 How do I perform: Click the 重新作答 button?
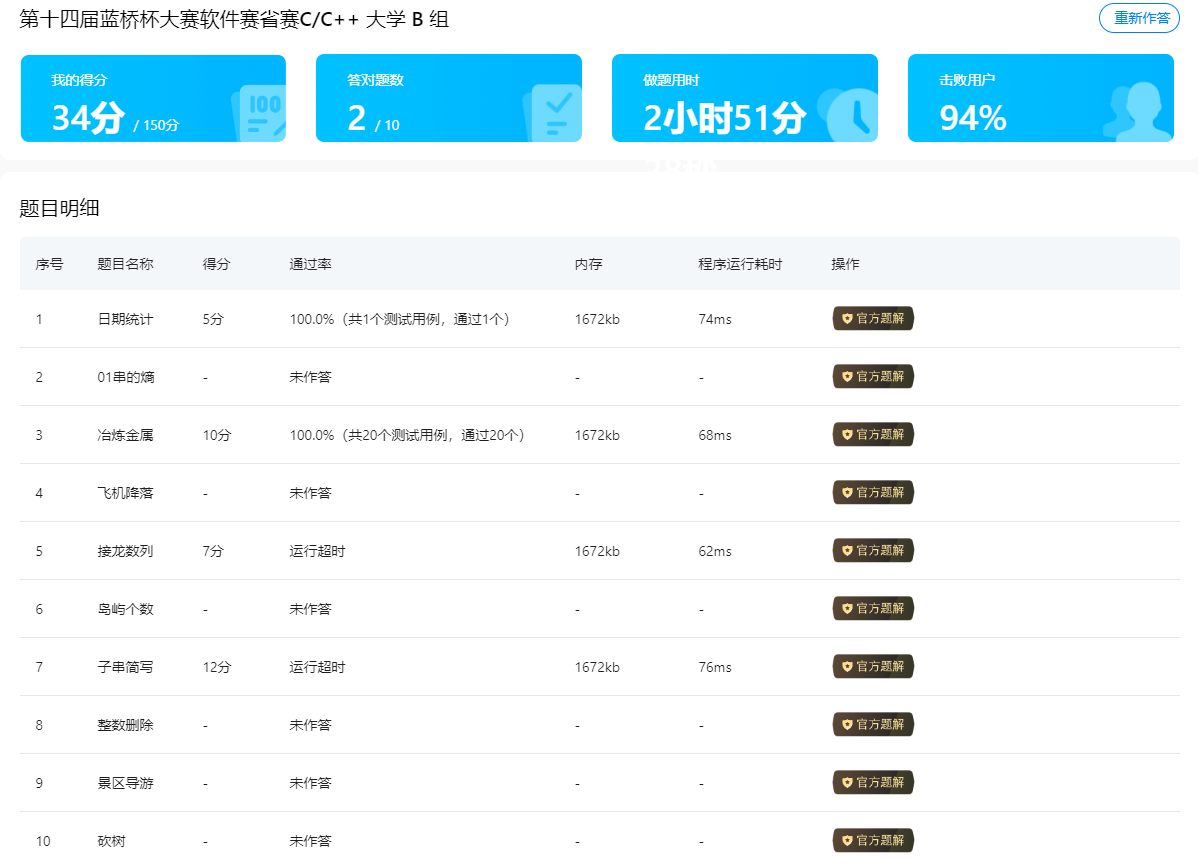[x=1139, y=18]
